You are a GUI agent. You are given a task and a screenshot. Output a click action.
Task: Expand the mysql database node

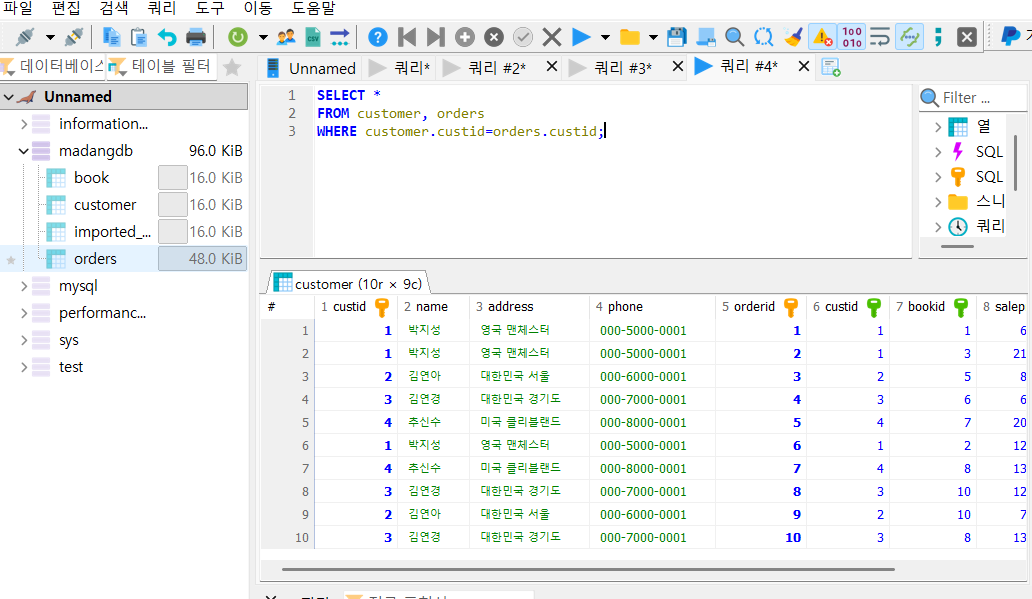tap(24, 286)
